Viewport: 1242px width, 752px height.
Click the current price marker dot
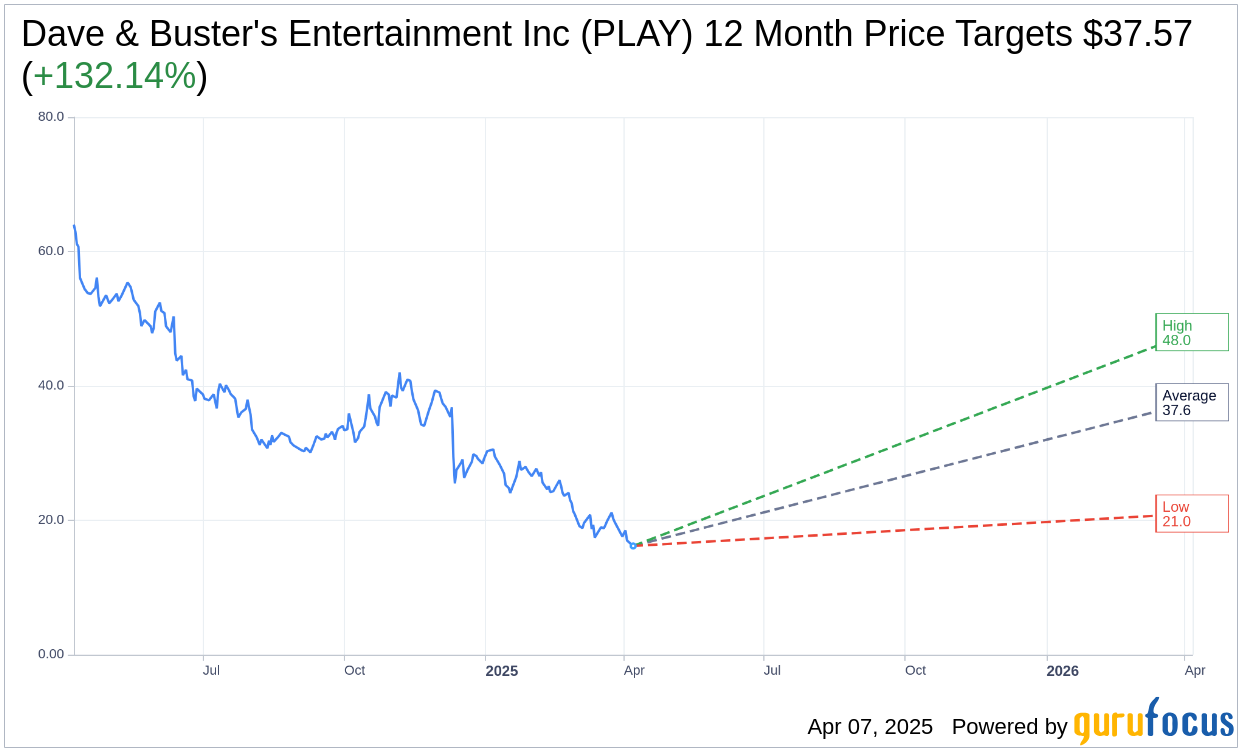click(x=633, y=545)
